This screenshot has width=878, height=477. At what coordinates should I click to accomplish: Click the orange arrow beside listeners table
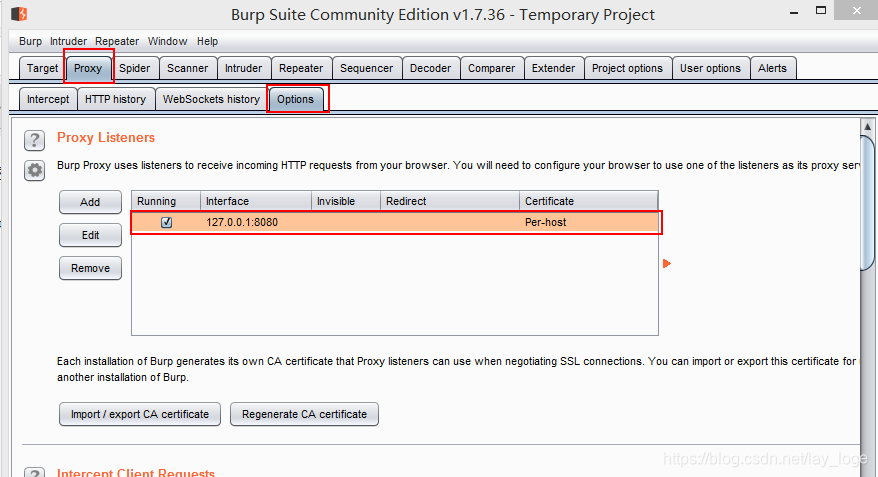coord(666,263)
